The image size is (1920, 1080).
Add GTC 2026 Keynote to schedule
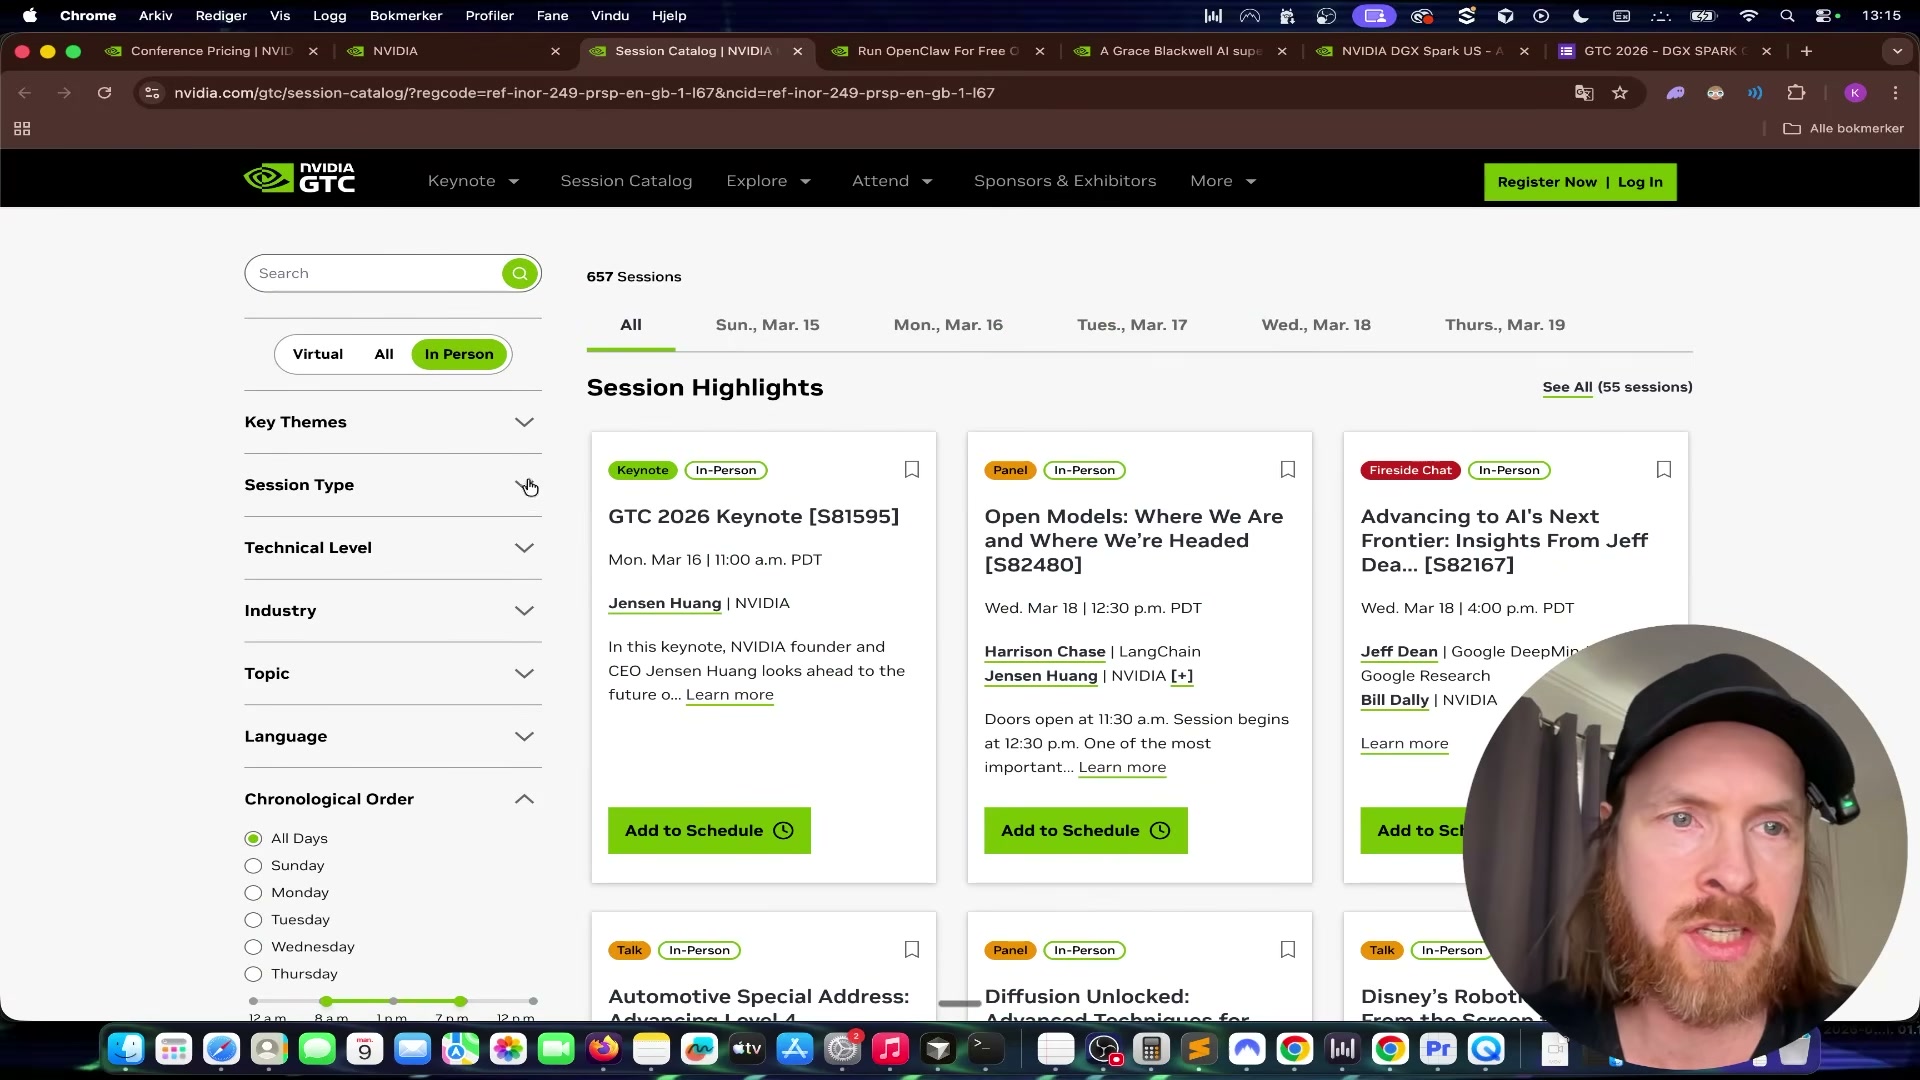[709, 831]
